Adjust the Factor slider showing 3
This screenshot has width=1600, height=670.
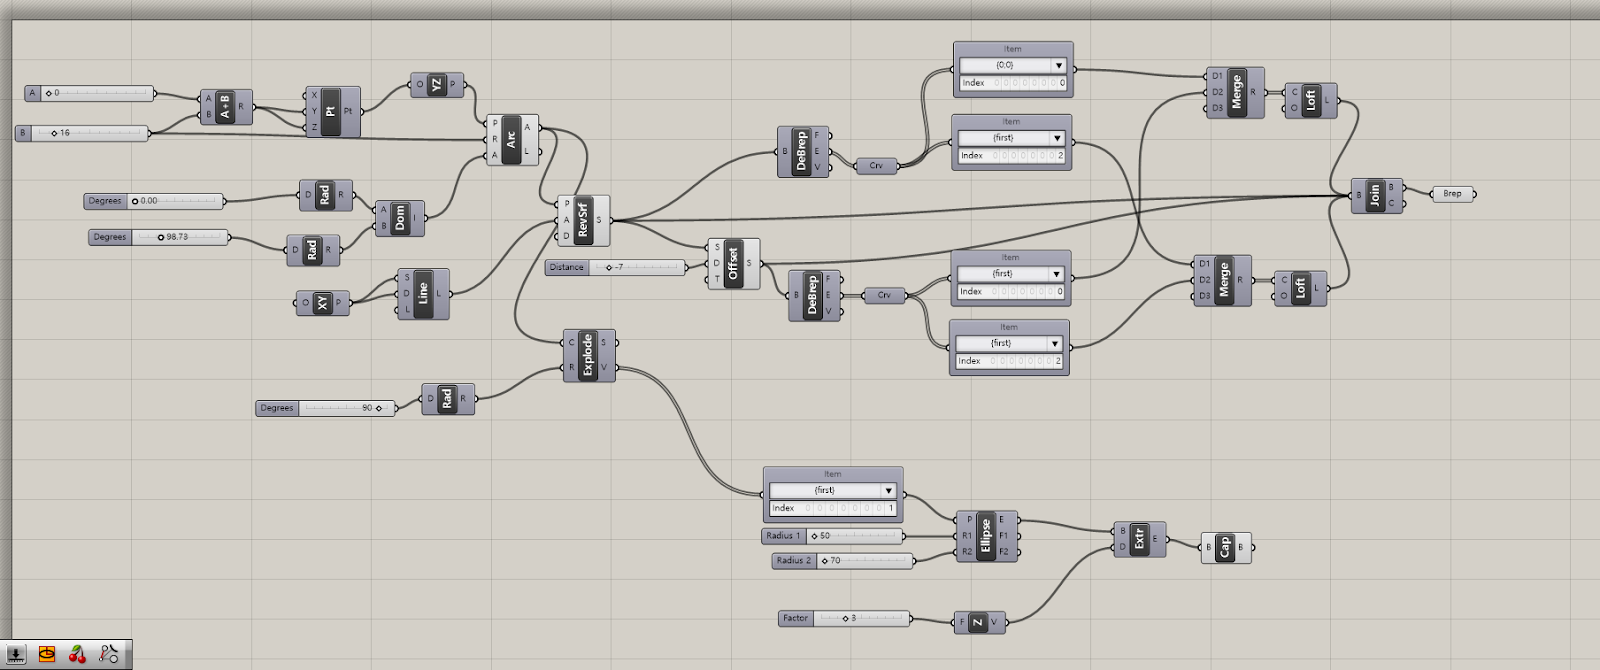click(x=844, y=618)
